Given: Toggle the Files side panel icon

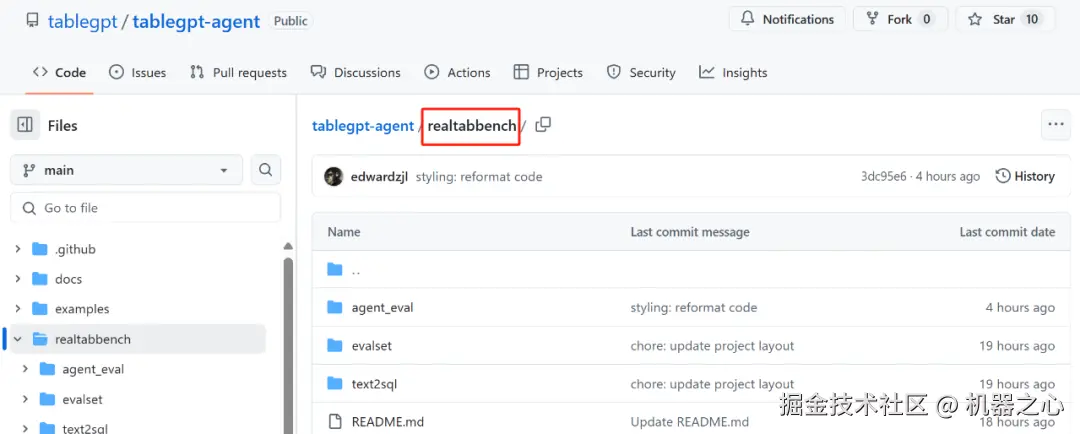Looking at the screenshot, I should tap(25, 125).
